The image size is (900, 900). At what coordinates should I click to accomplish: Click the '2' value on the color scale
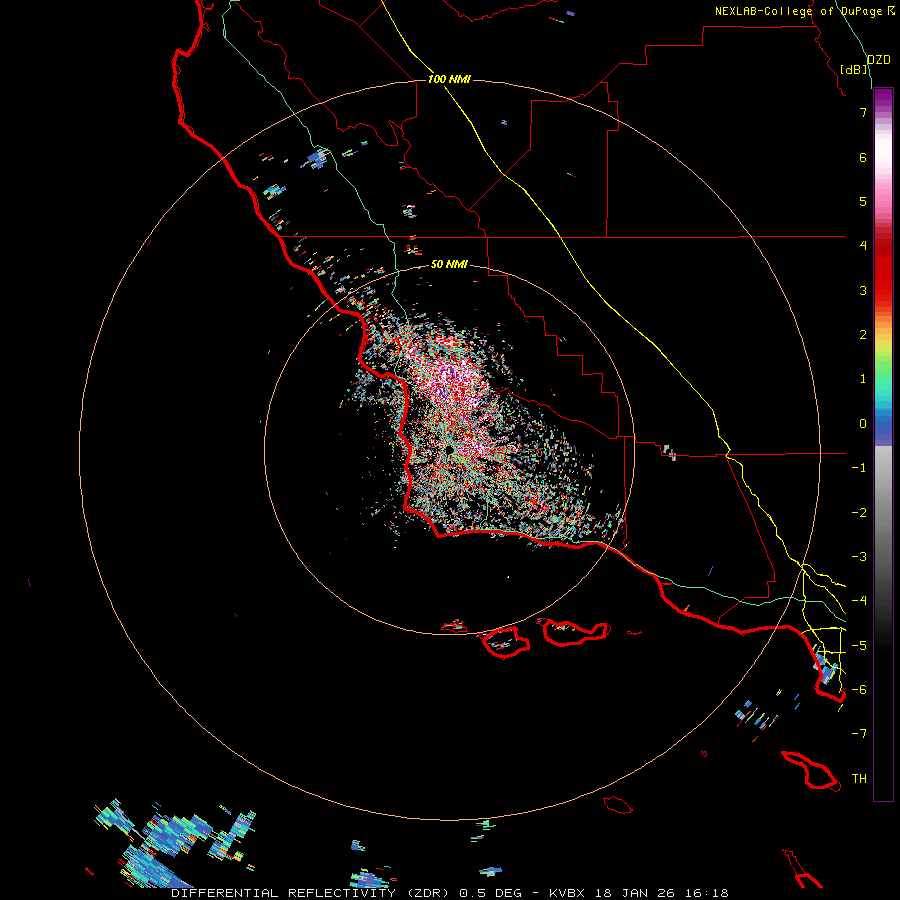click(863, 335)
